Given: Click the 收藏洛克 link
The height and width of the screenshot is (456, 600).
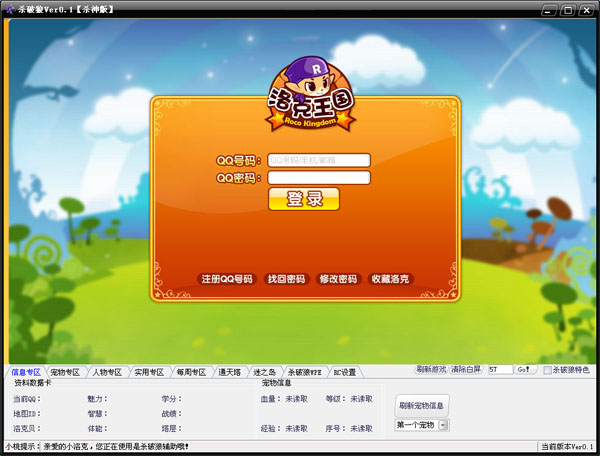Looking at the screenshot, I should 390,279.
